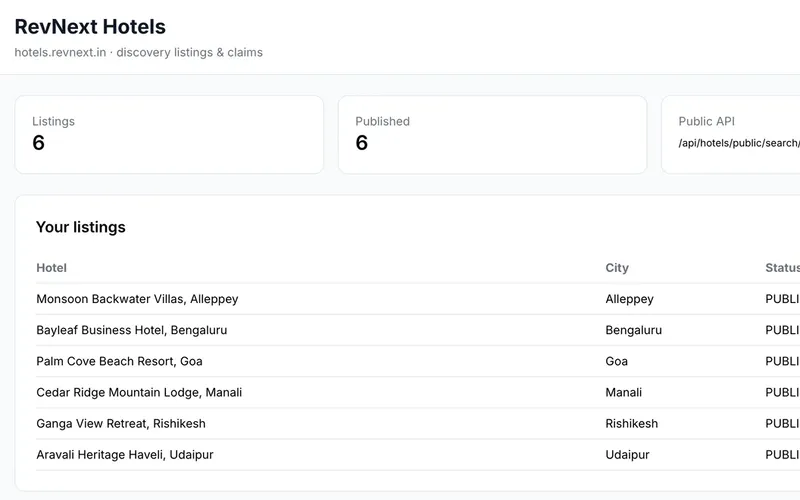The height and width of the screenshot is (500, 800).
Task: Click the Status column header
Action: pyautogui.click(x=782, y=268)
